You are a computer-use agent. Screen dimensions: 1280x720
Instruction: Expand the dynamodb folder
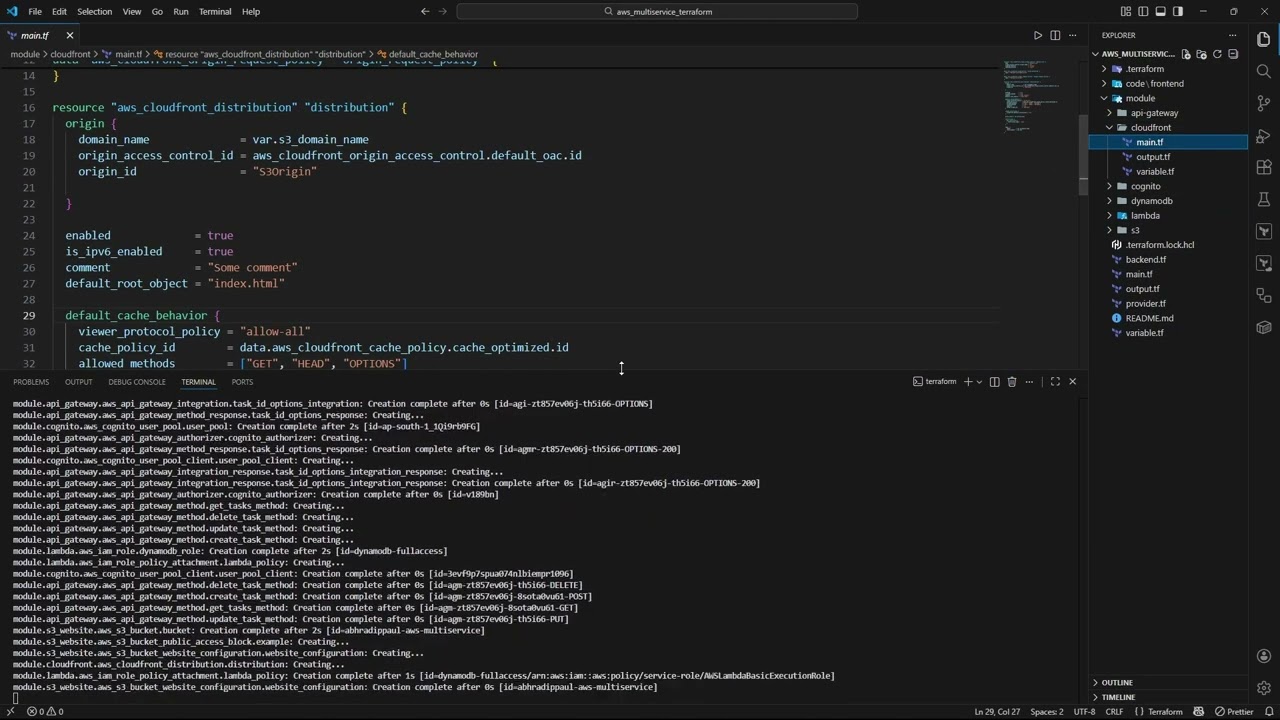[1168, 201]
